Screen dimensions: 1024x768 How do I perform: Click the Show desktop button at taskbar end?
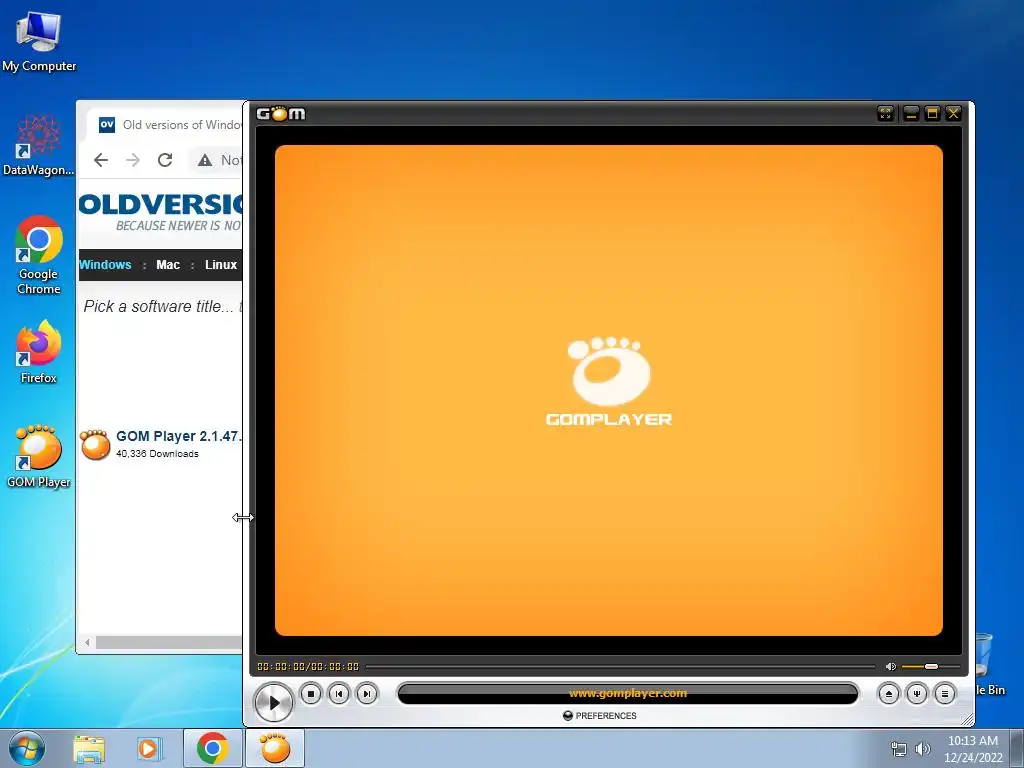(1017, 748)
